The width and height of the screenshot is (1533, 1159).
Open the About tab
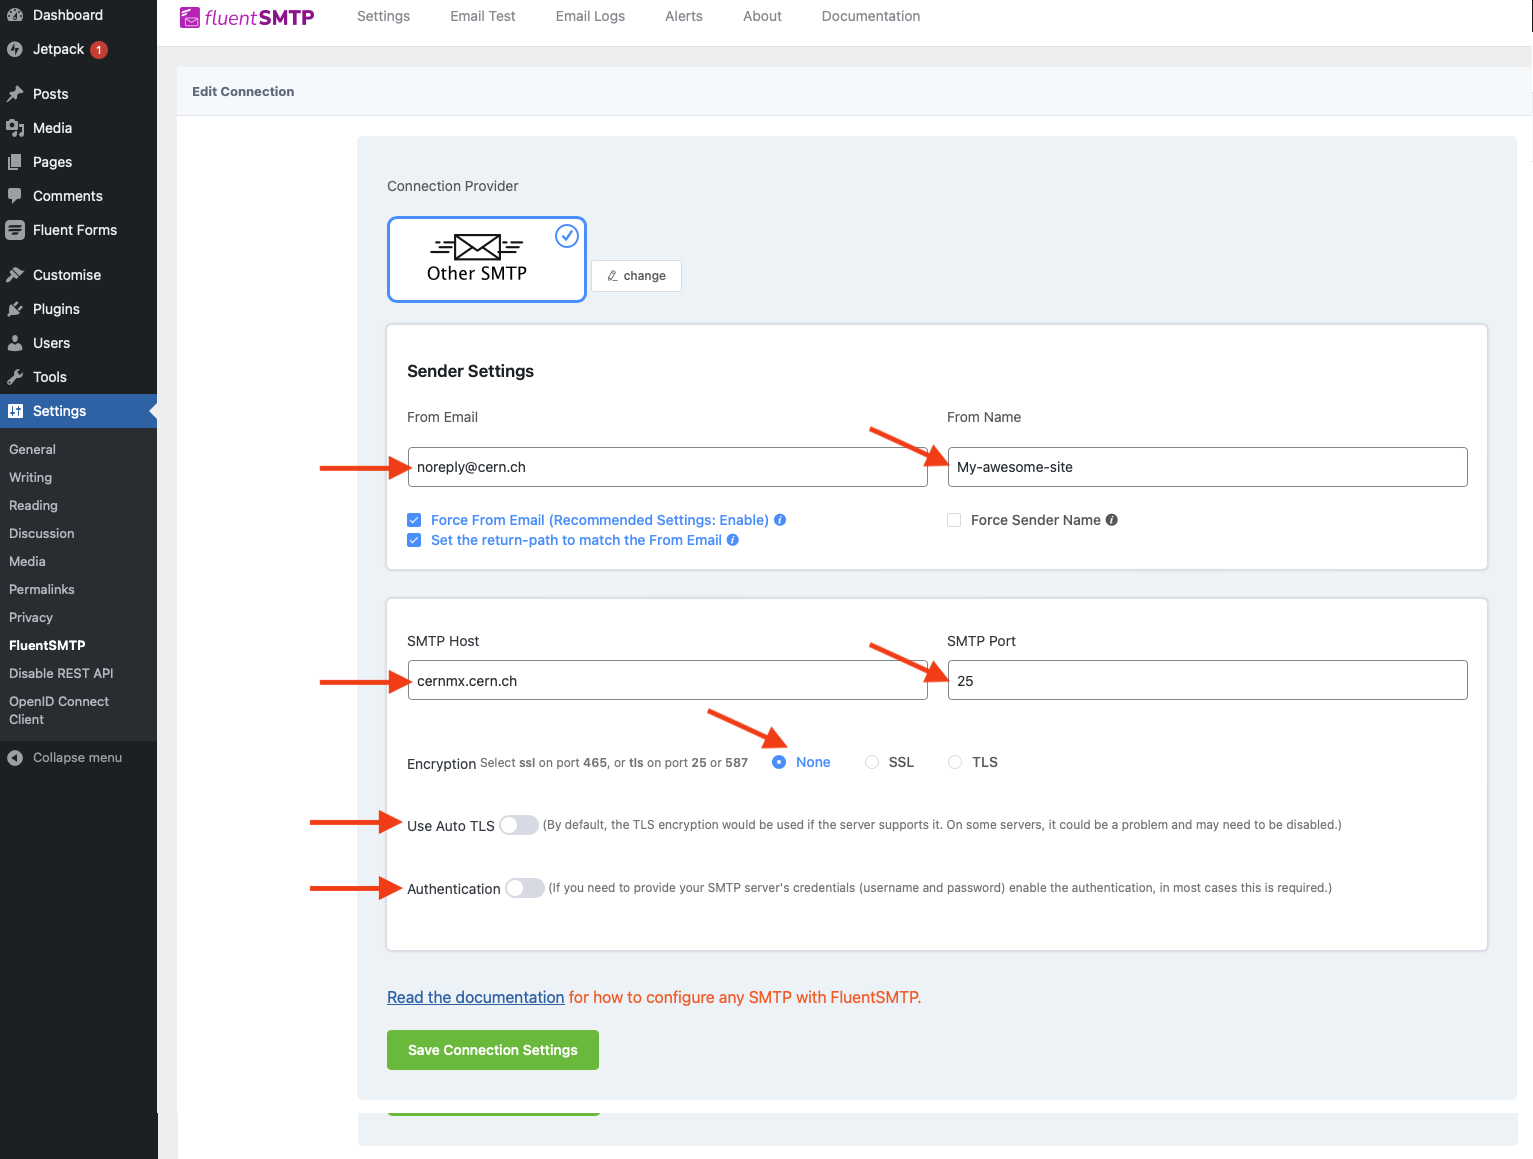click(762, 16)
